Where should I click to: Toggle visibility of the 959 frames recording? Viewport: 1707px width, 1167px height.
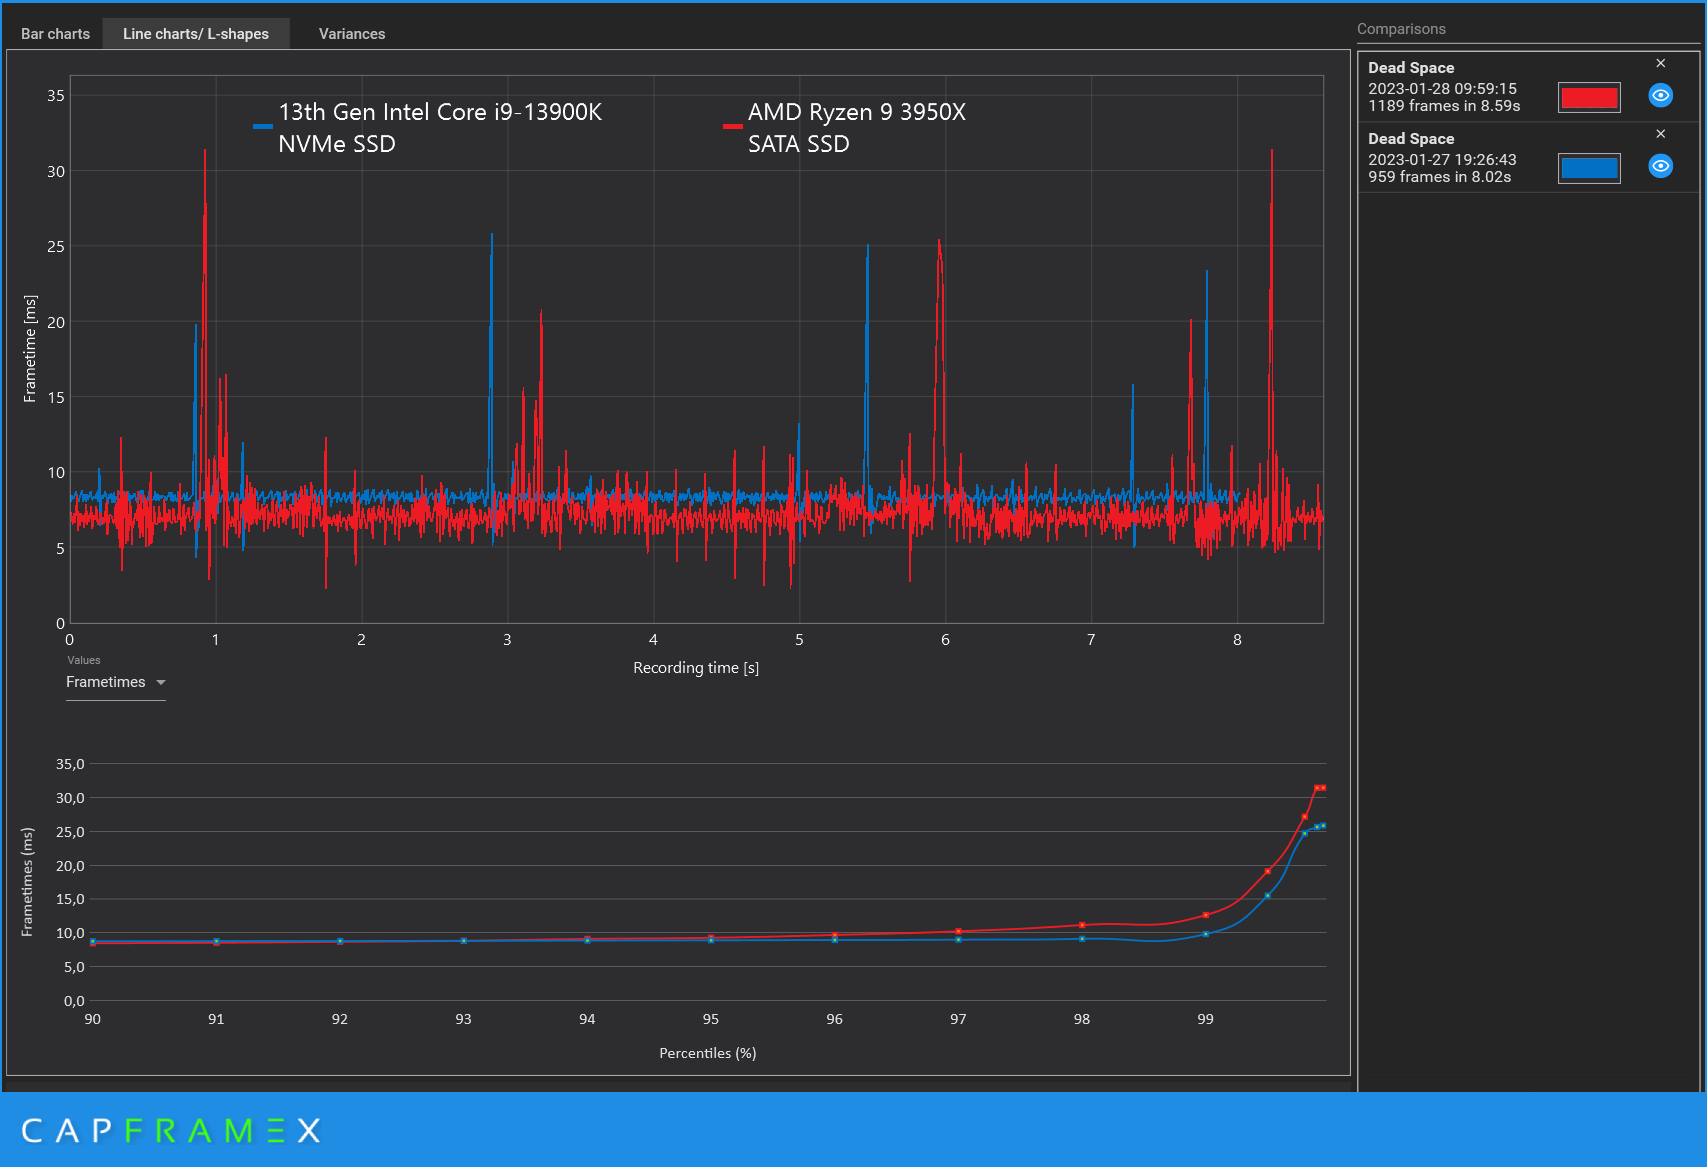pyautogui.click(x=1660, y=166)
